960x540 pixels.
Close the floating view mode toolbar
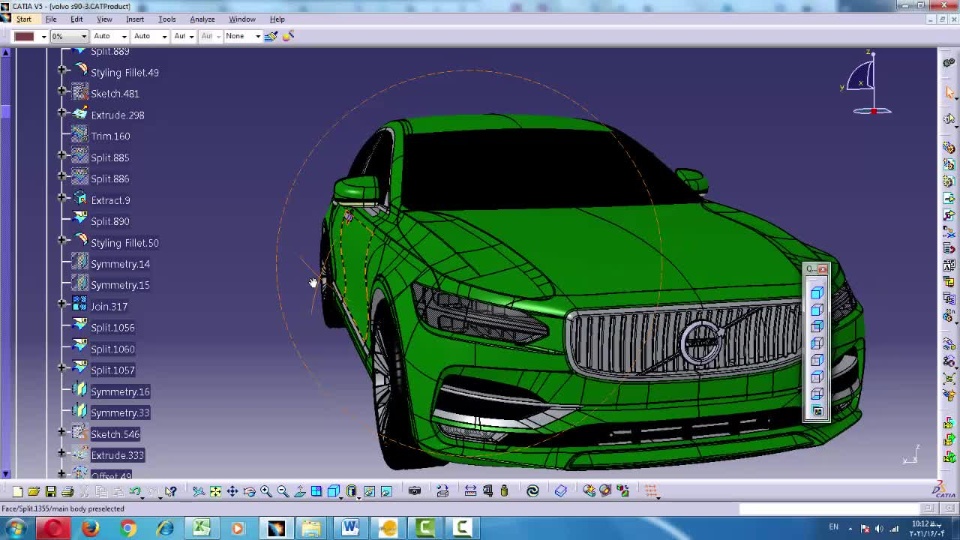(823, 269)
